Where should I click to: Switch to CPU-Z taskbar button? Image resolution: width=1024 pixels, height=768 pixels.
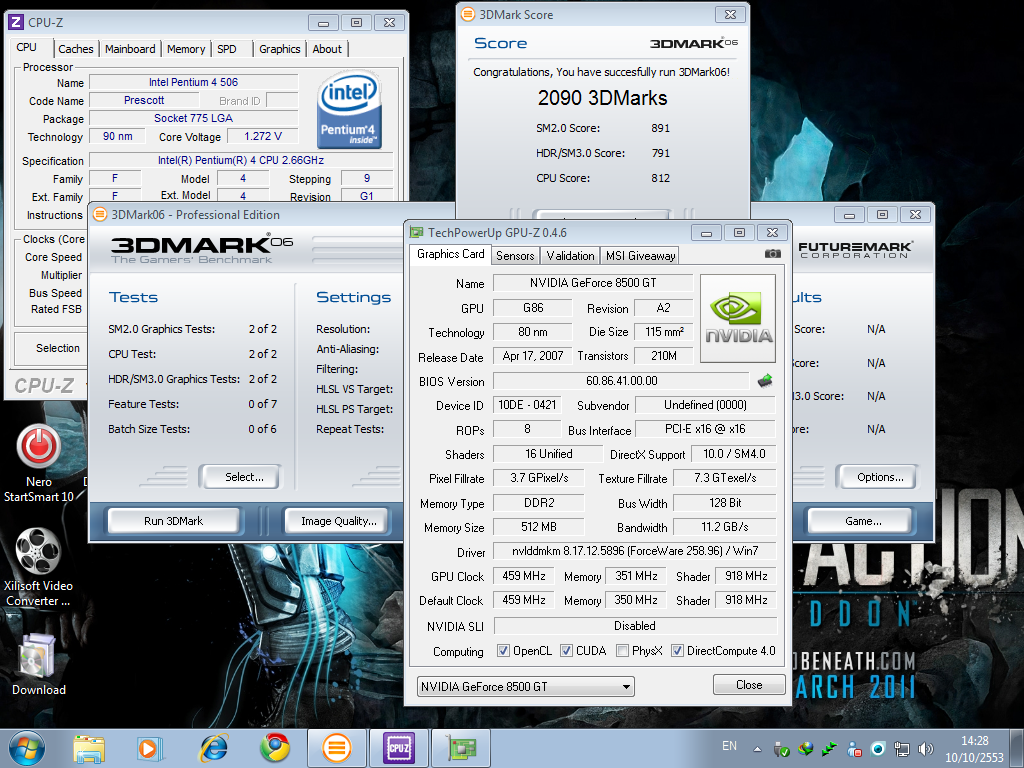[x=398, y=748]
